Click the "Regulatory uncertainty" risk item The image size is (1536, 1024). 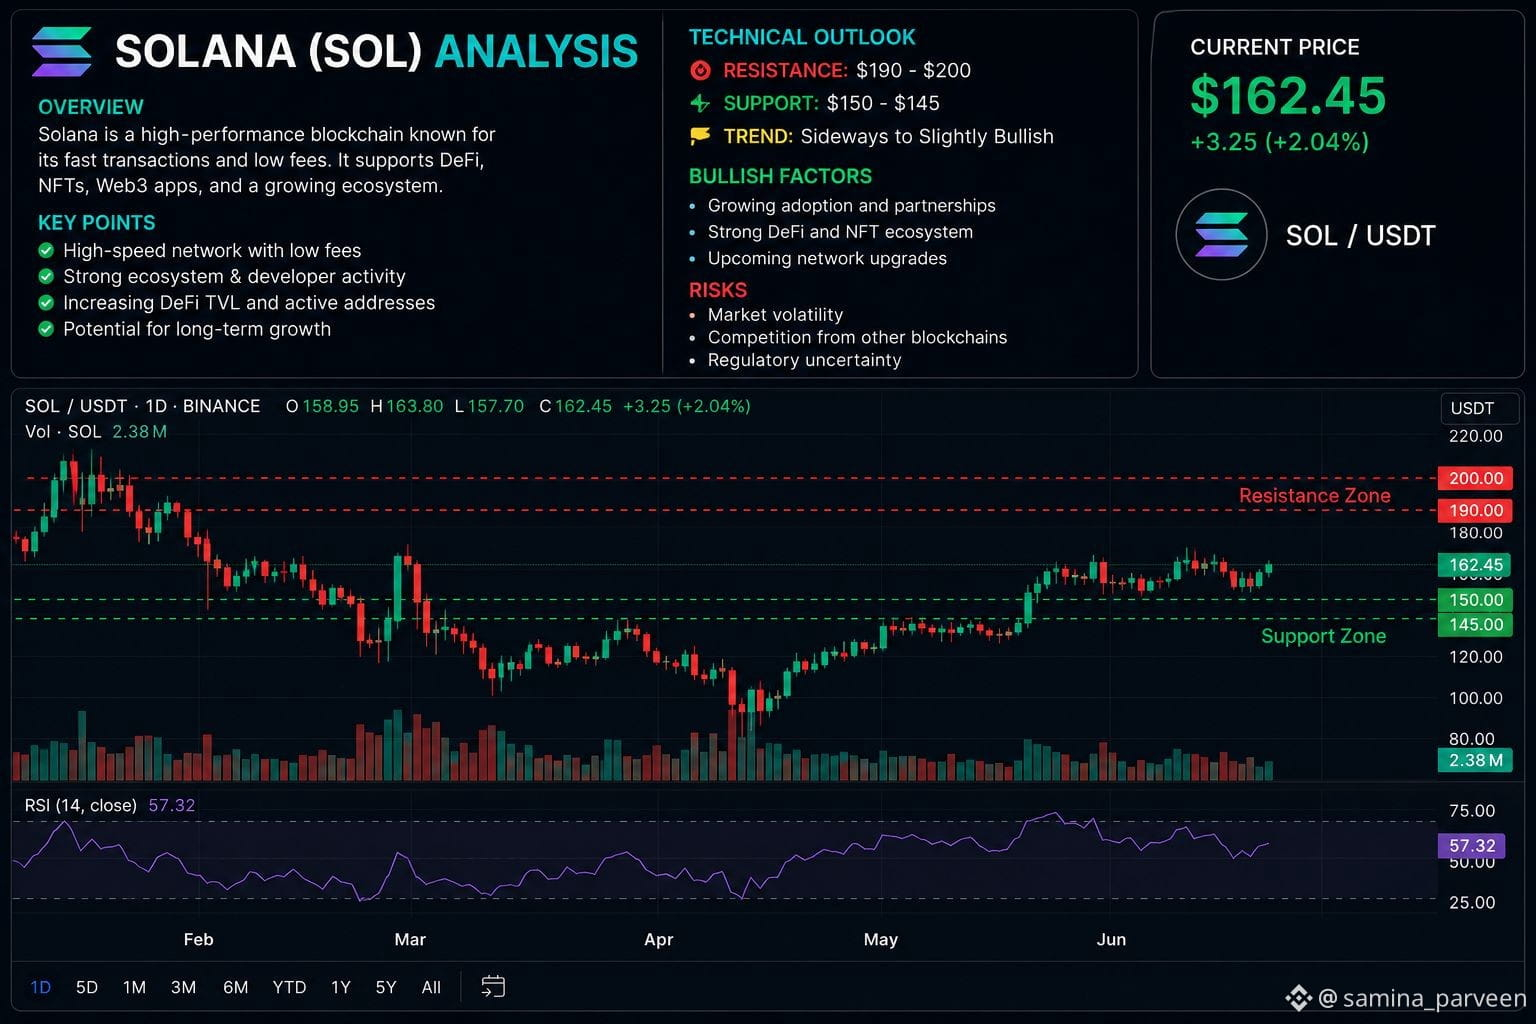coord(804,360)
